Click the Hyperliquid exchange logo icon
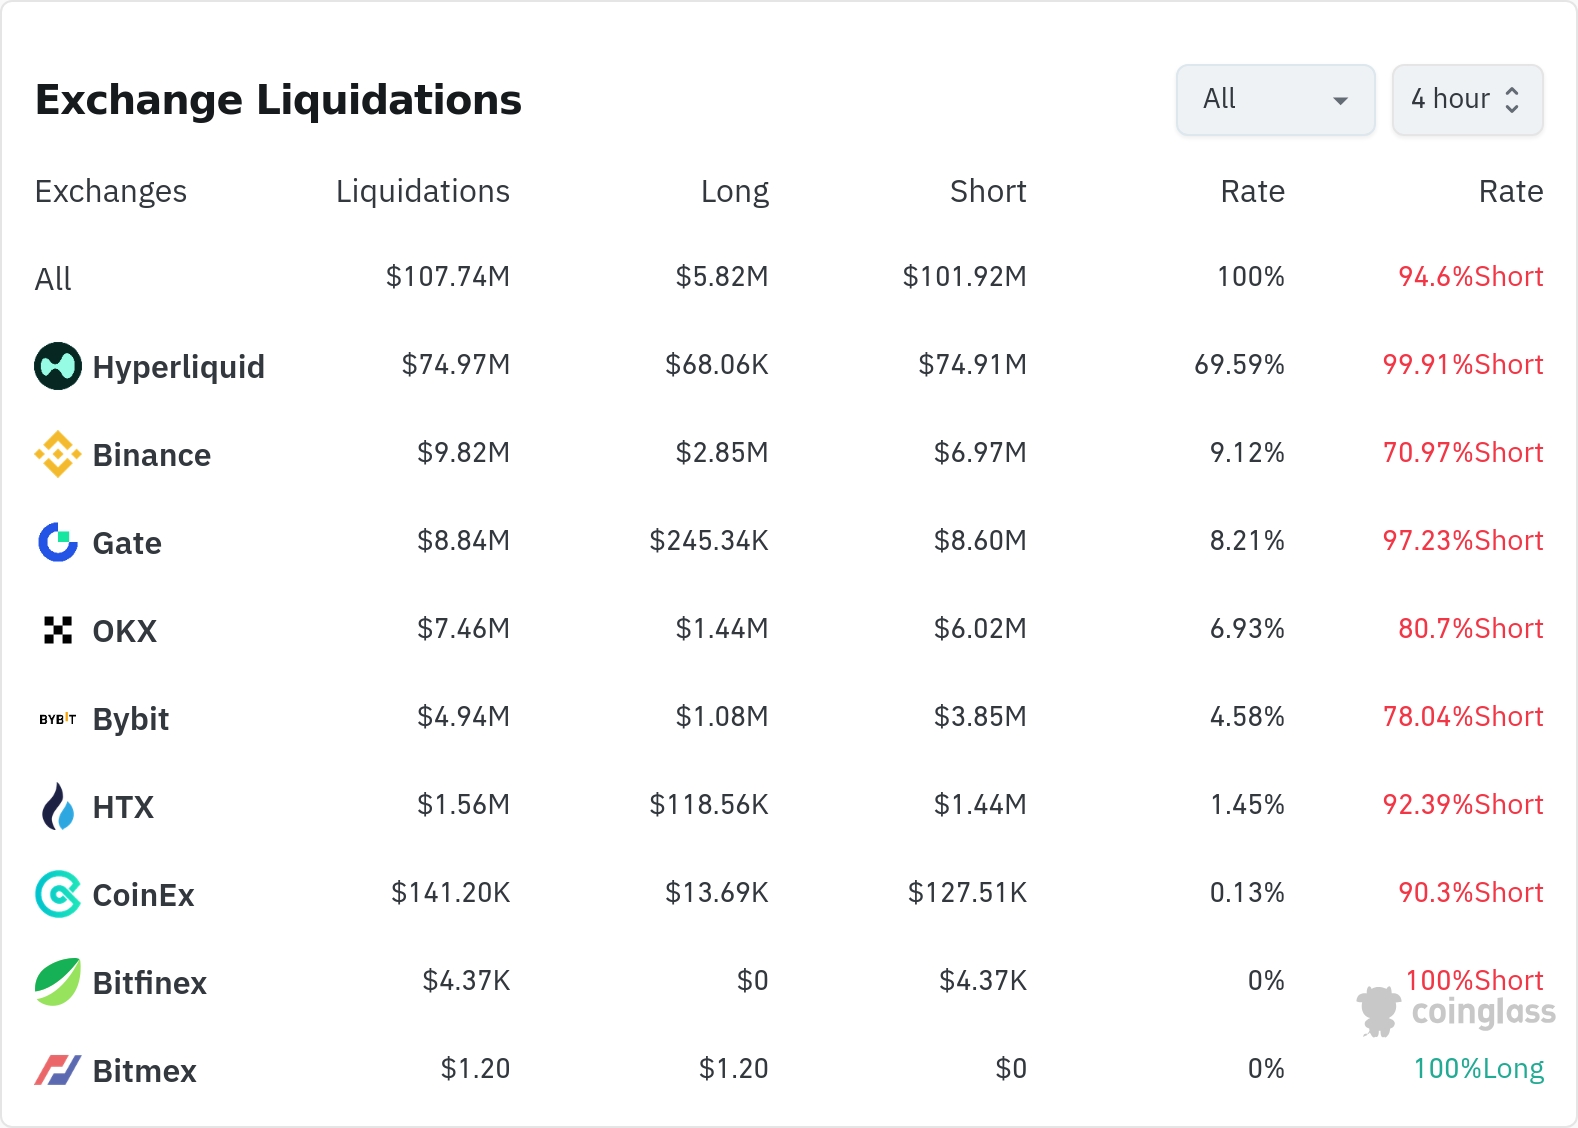The height and width of the screenshot is (1128, 1578). (x=58, y=366)
